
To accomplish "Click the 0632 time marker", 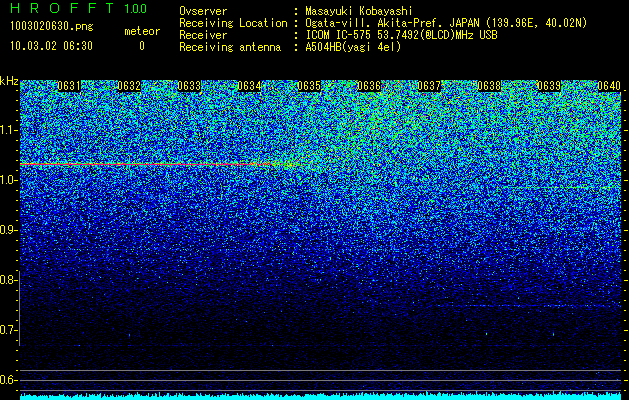I will (x=129, y=86).
